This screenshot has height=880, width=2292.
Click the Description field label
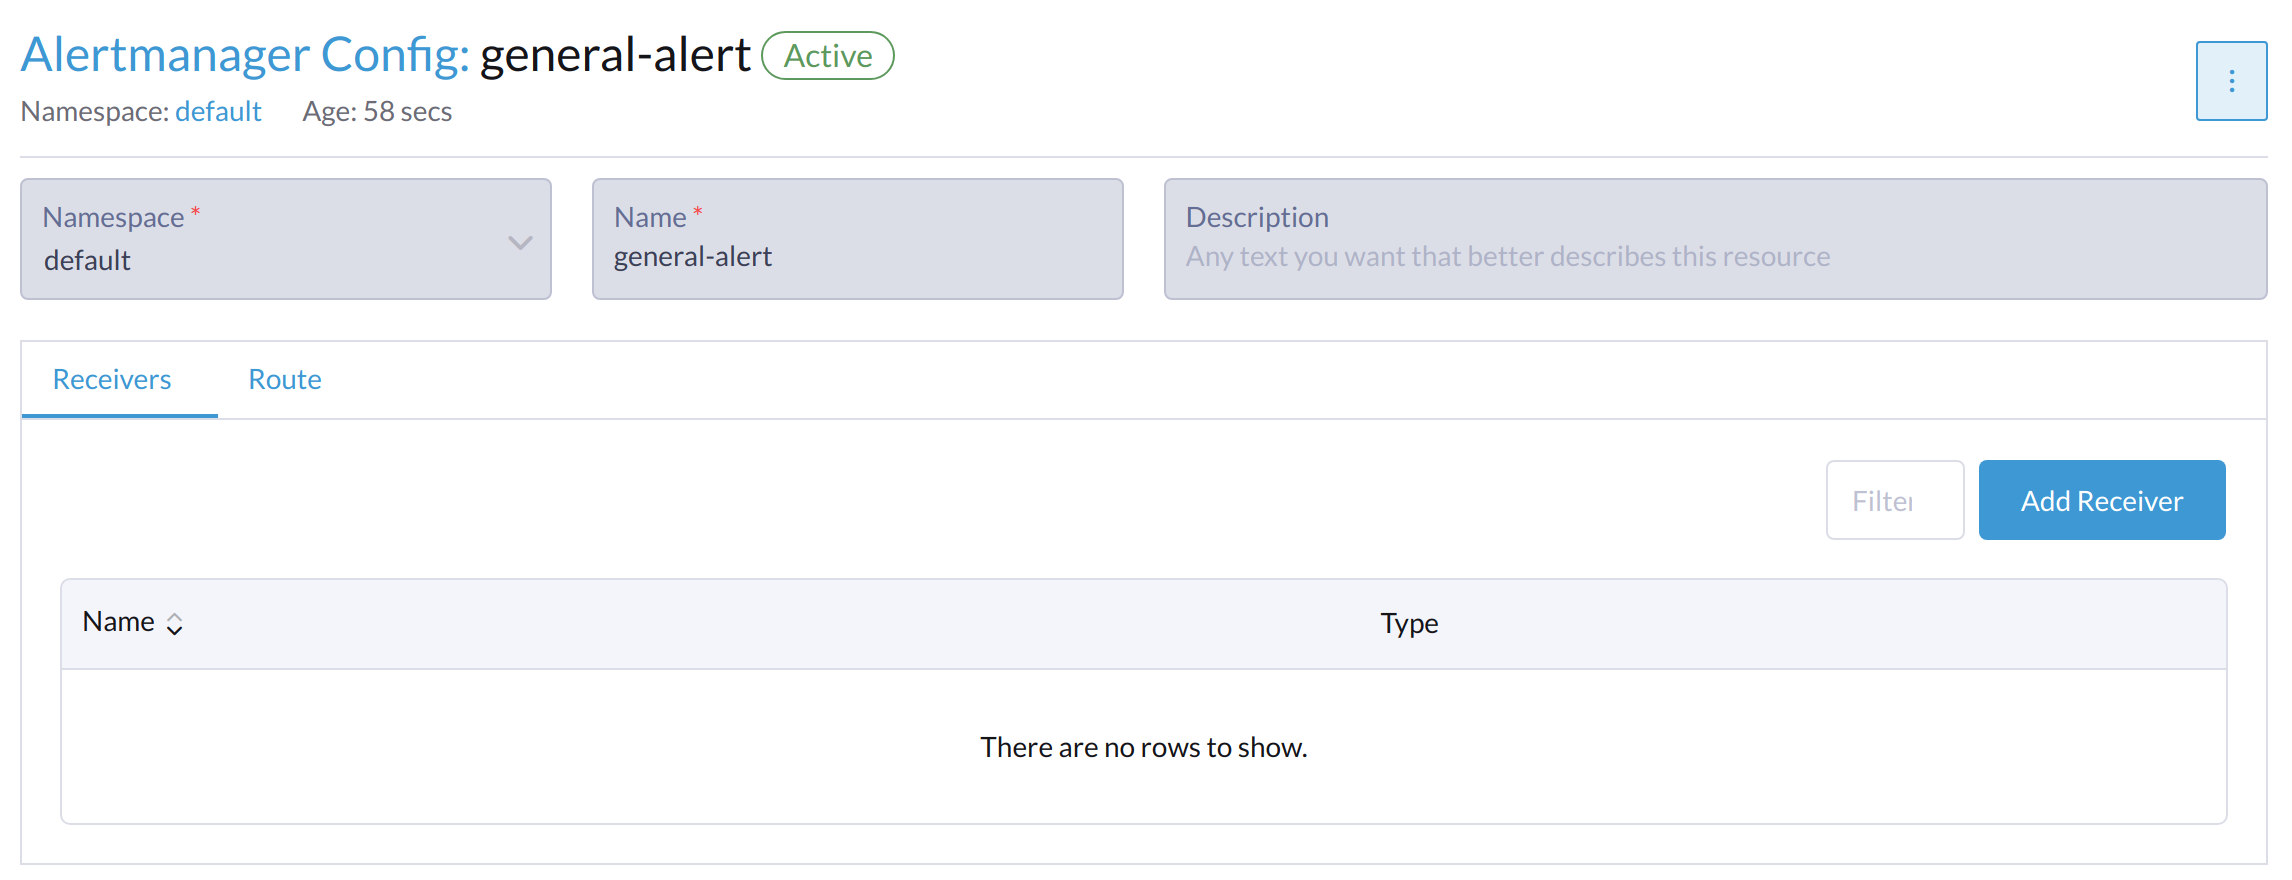(1257, 217)
